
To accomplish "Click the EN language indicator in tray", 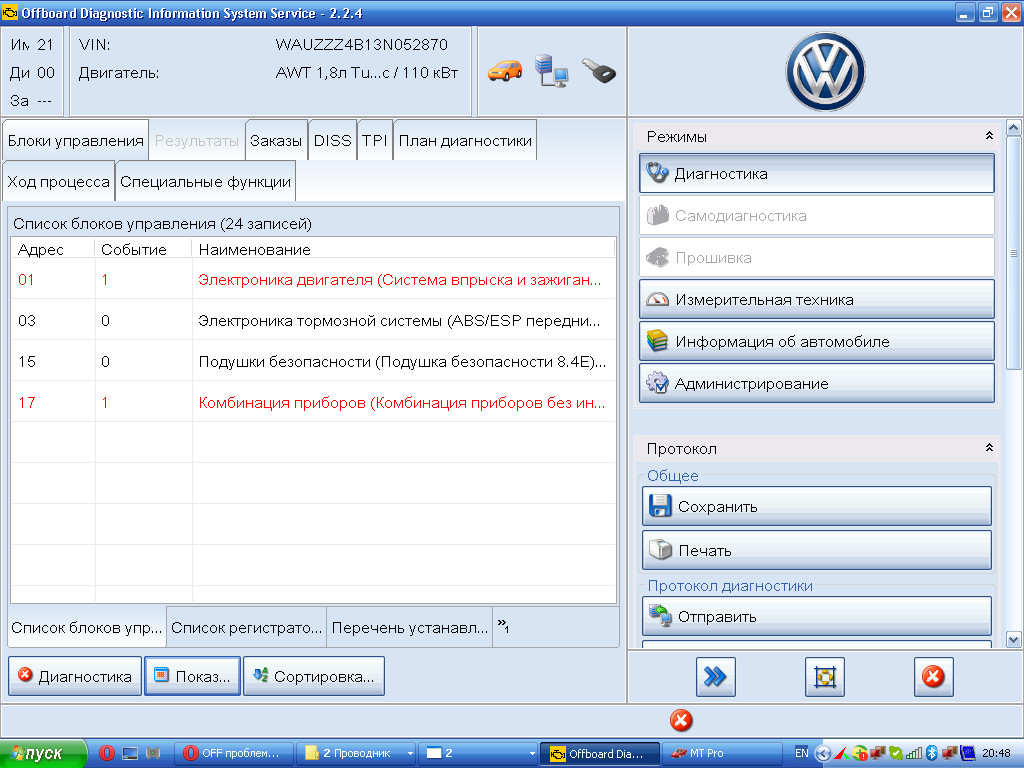I will click(801, 753).
